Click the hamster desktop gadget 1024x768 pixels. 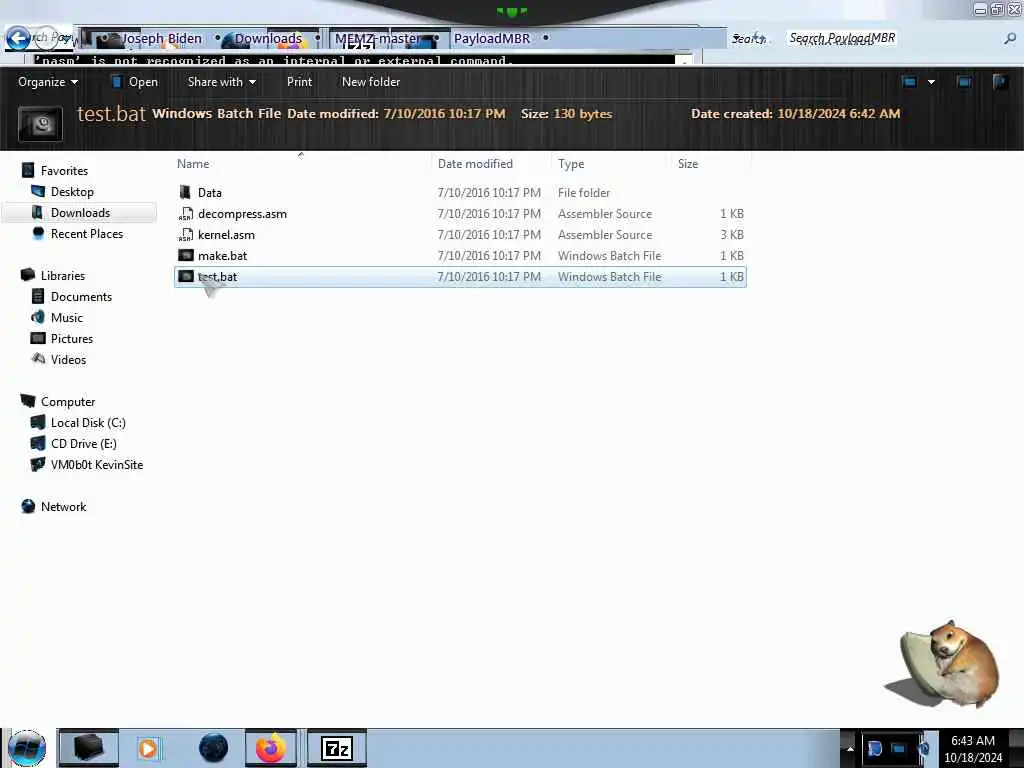(x=942, y=664)
